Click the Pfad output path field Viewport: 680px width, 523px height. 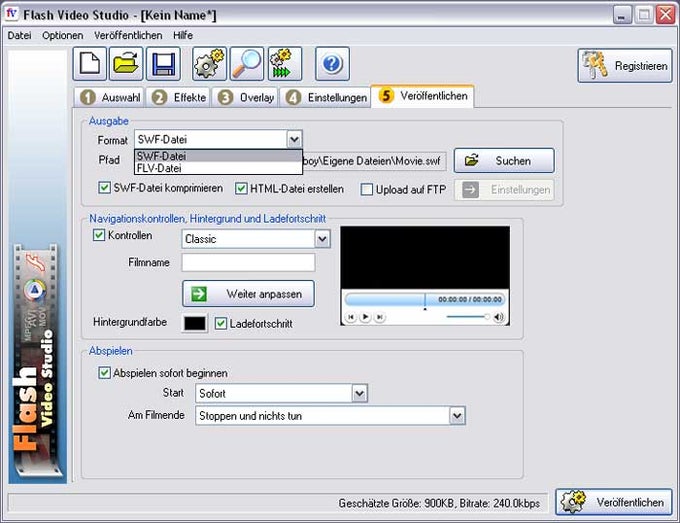374,161
